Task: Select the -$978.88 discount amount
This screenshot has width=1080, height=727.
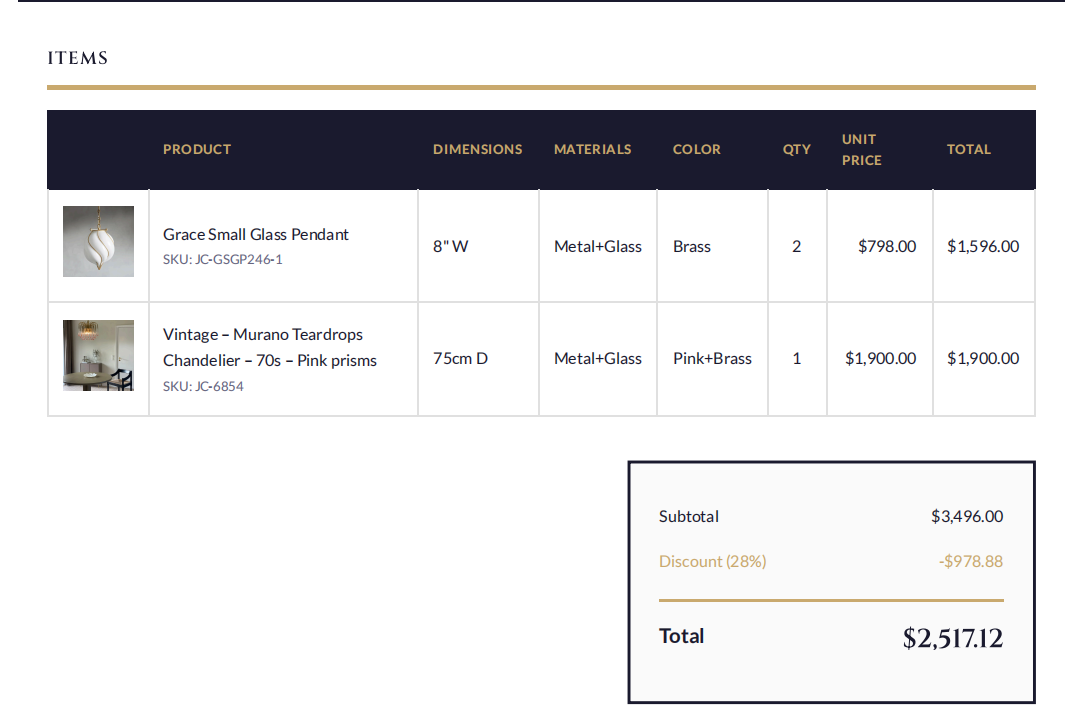Action: [970, 562]
